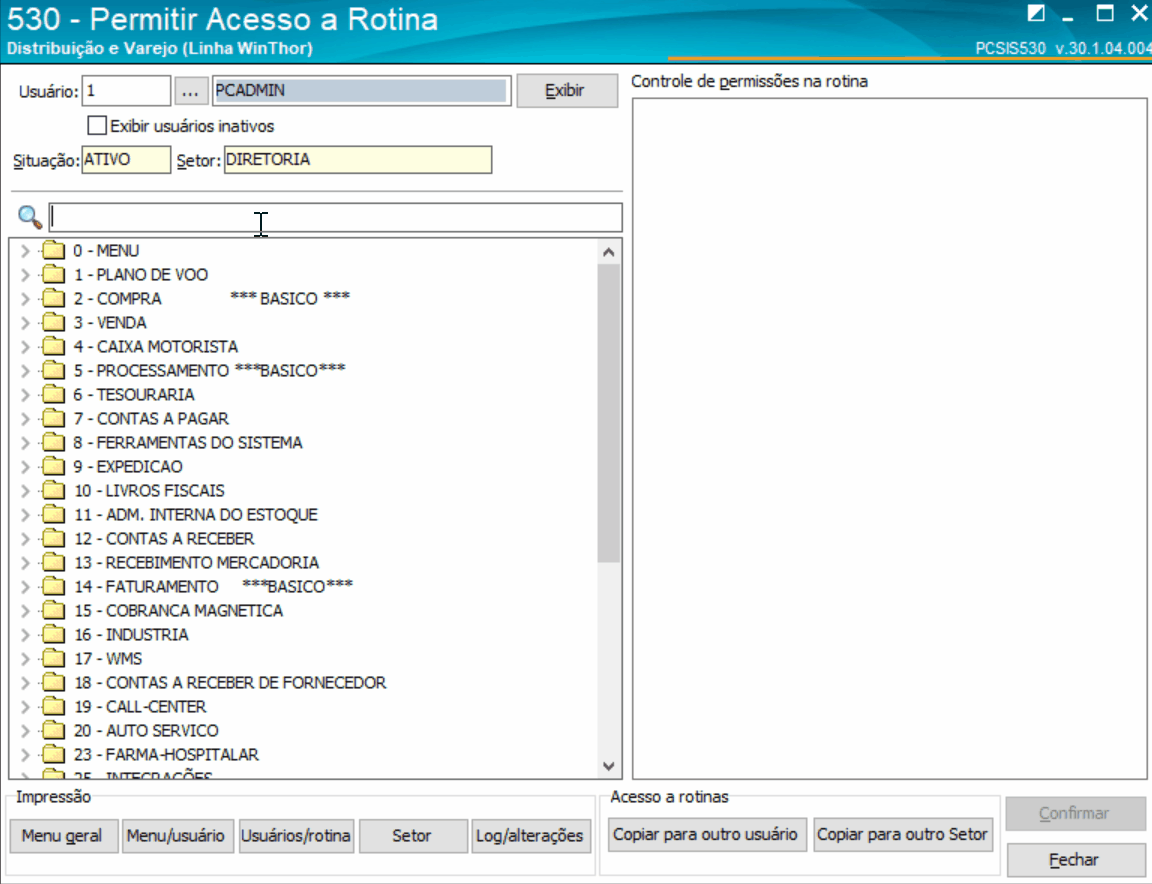The image size is (1152, 884).
Task: Click Copiar para outro Setor button
Action: click(x=903, y=835)
